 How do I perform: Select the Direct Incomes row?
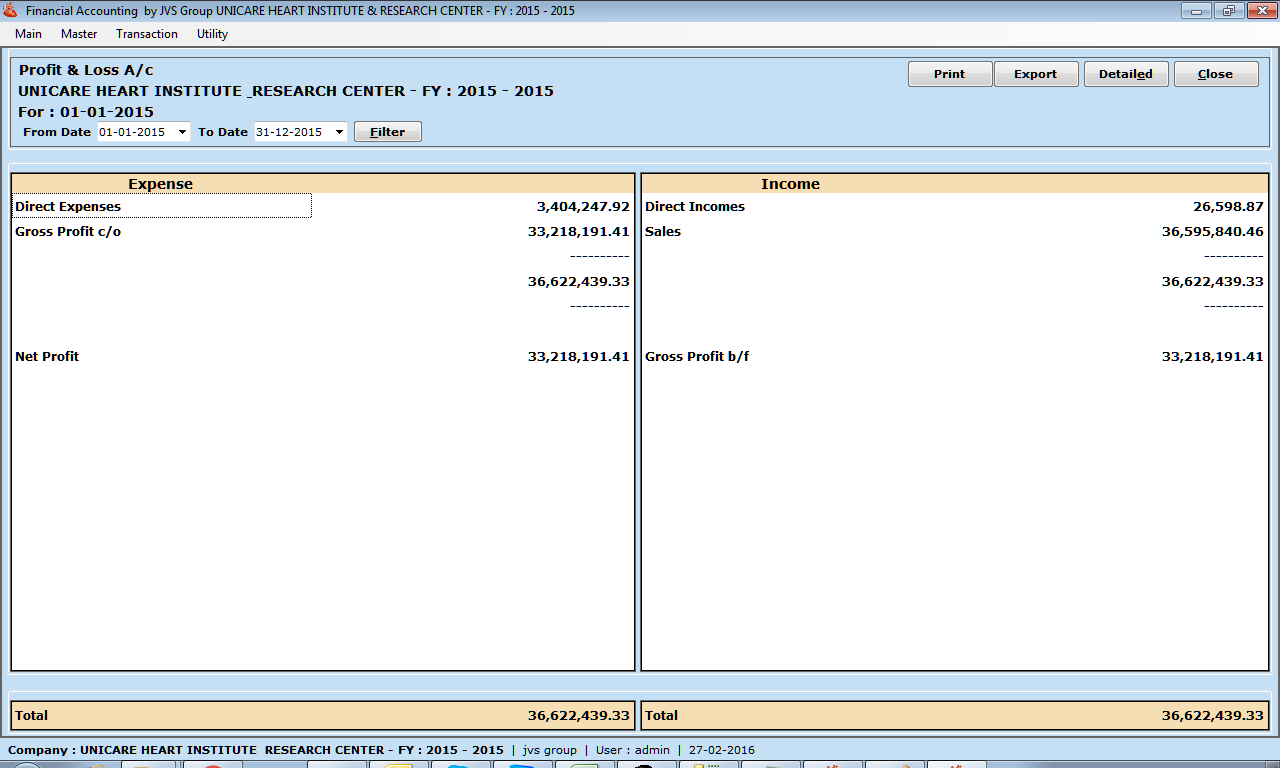pos(695,207)
